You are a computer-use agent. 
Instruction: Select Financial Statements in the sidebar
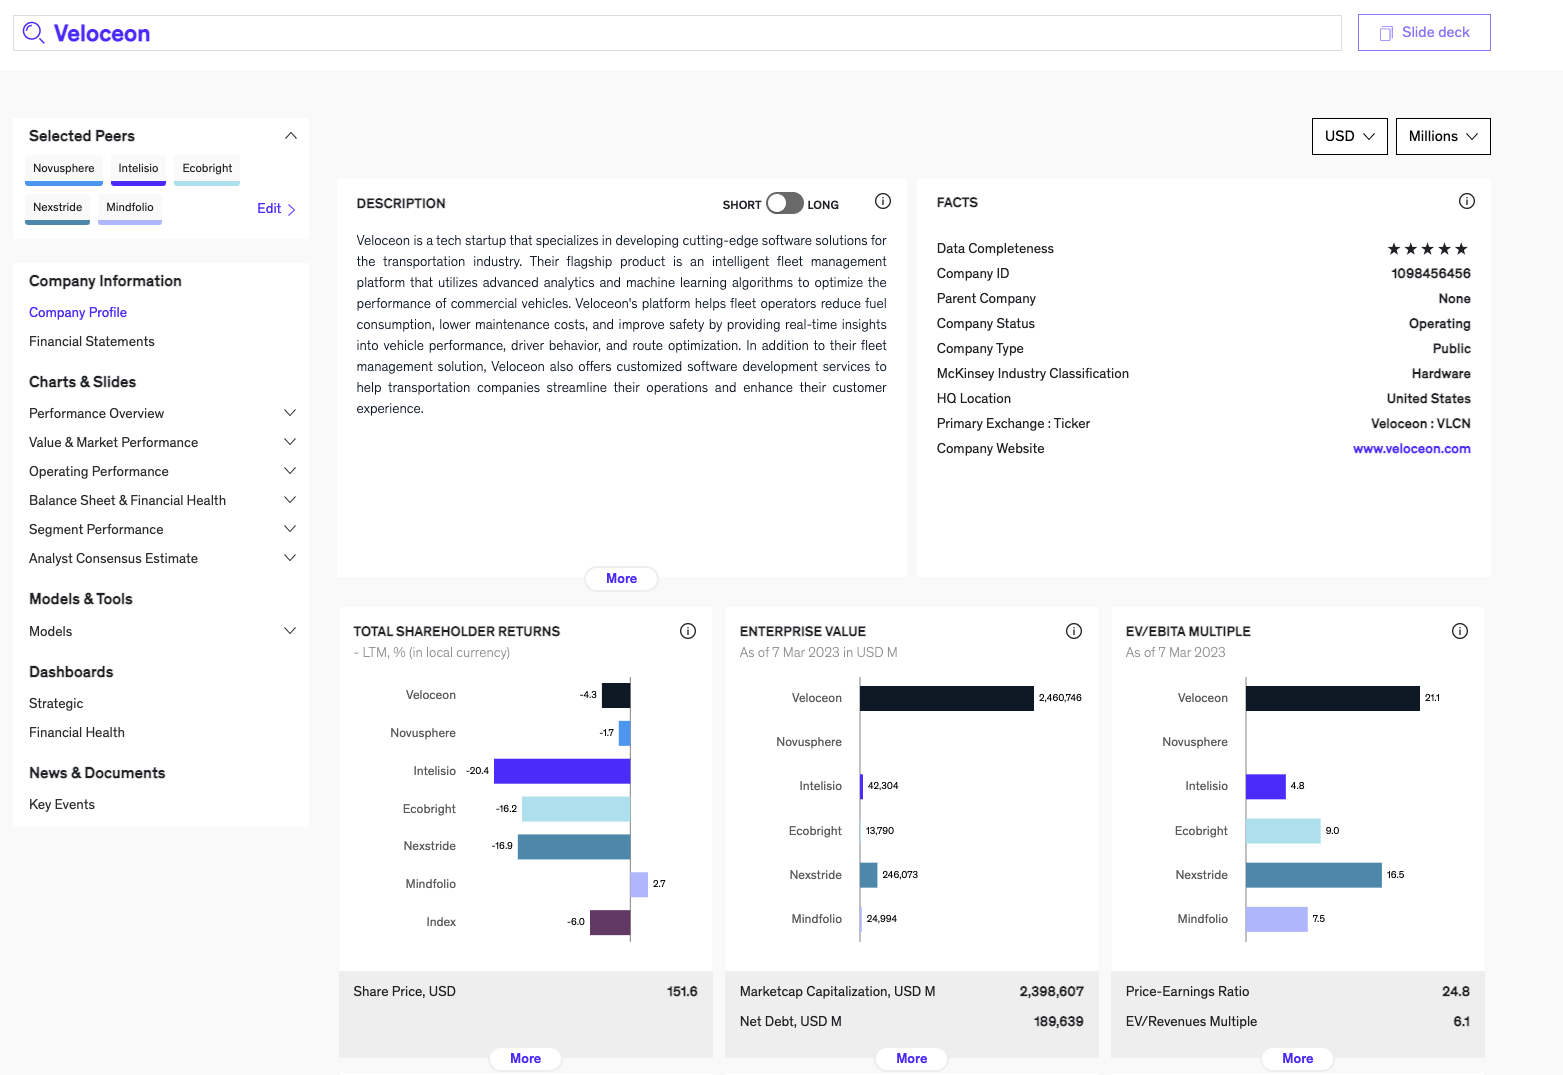coord(91,341)
